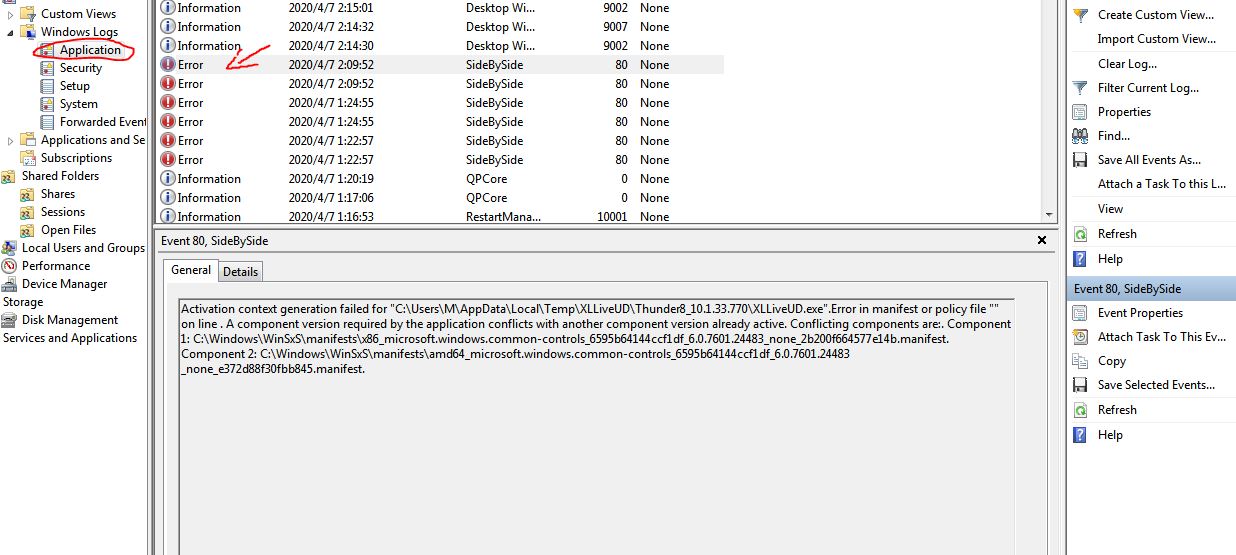Click the Filter Current Log funnel icon

(x=1080, y=88)
